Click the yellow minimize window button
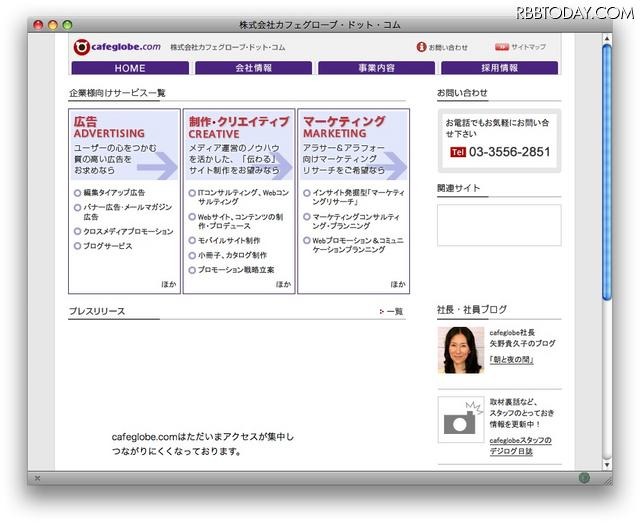This screenshot has width=640, height=523. (53, 25)
